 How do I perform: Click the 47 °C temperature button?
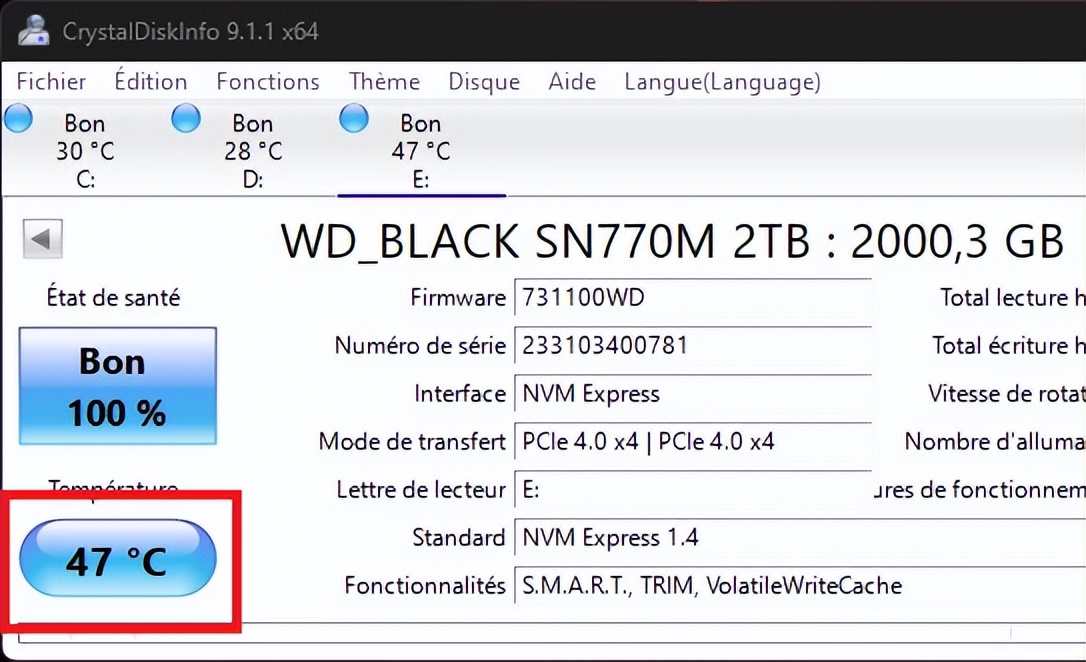click(118, 558)
